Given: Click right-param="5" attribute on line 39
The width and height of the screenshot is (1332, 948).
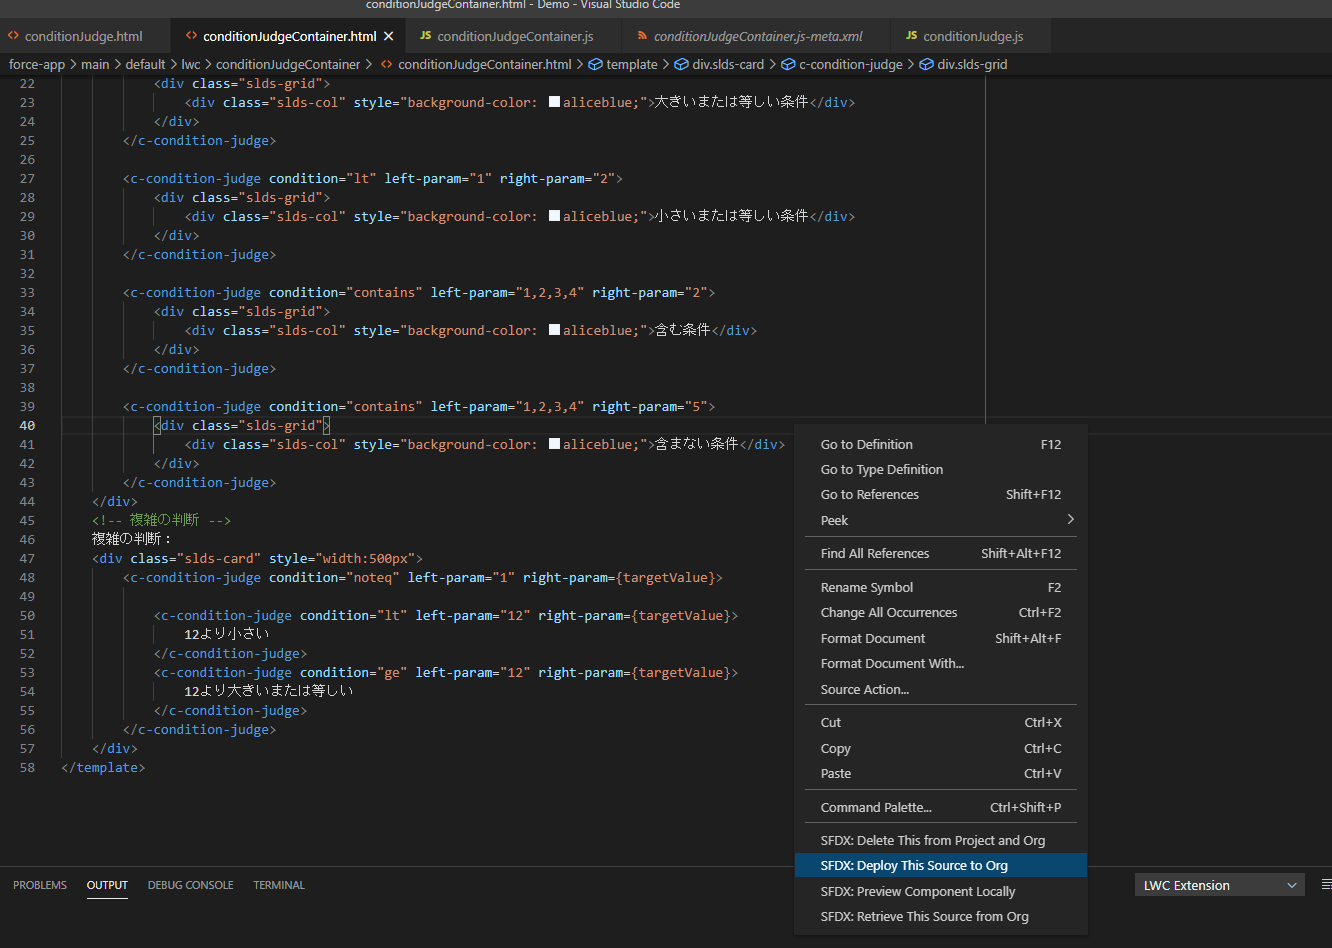Looking at the screenshot, I should coord(650,406).
